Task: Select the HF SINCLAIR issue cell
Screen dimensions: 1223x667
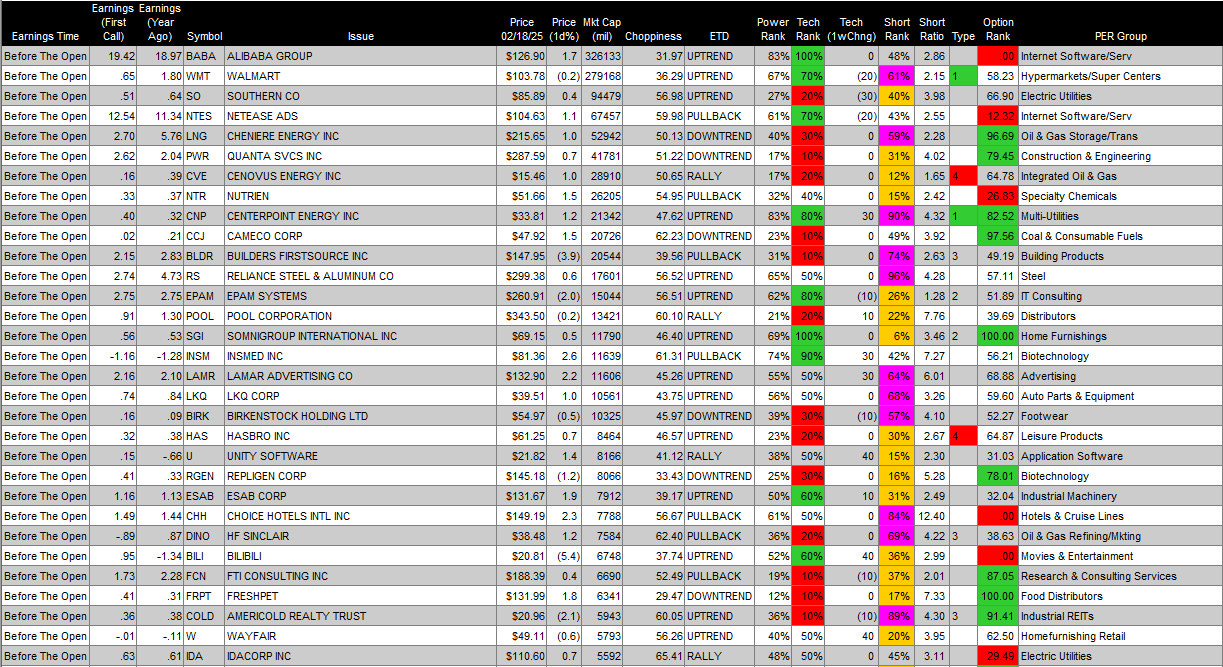Action: [361, 536]
